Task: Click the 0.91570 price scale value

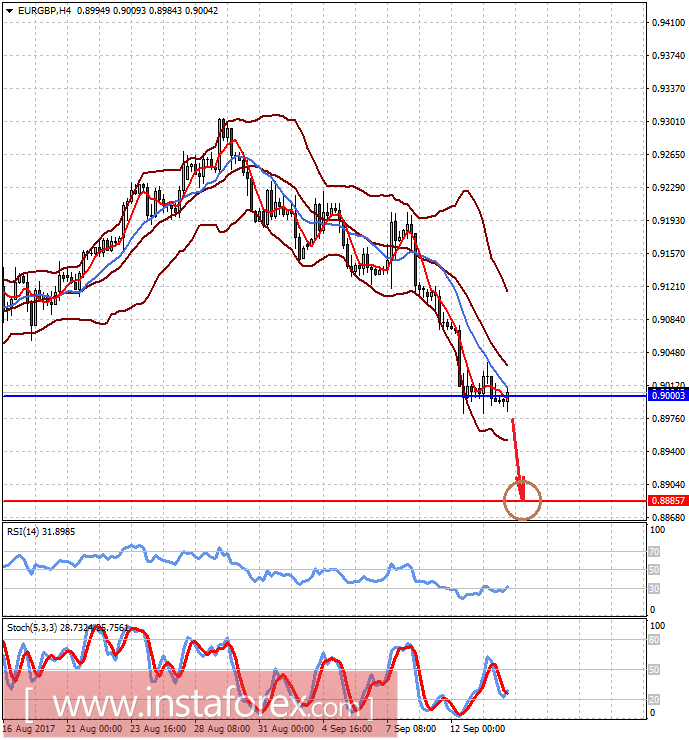Action: click(x=668, y=254)
